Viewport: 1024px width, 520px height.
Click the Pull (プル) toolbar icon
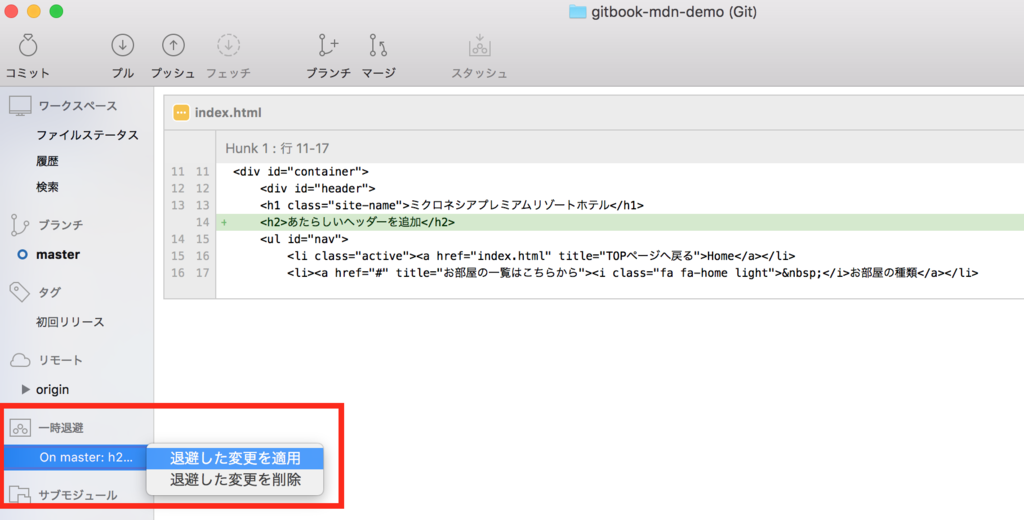point(123,45)
